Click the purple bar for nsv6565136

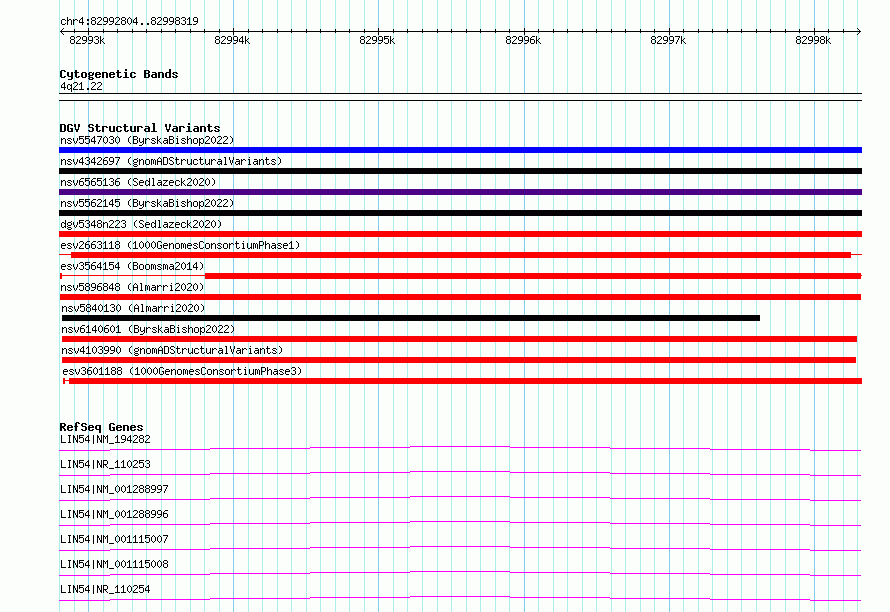(460, 192)
